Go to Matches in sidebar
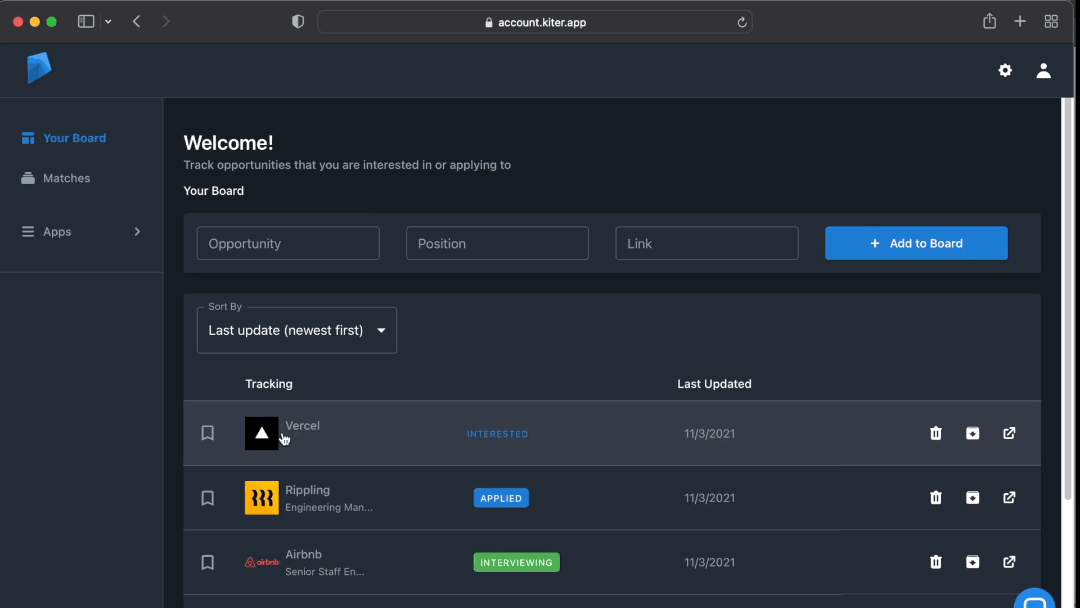Screen dimensions: 1080x608 tap(66, 178)
